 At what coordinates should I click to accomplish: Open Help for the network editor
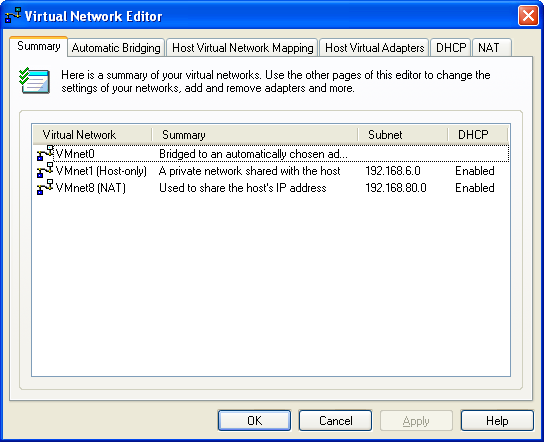click(x=497, y=420)
